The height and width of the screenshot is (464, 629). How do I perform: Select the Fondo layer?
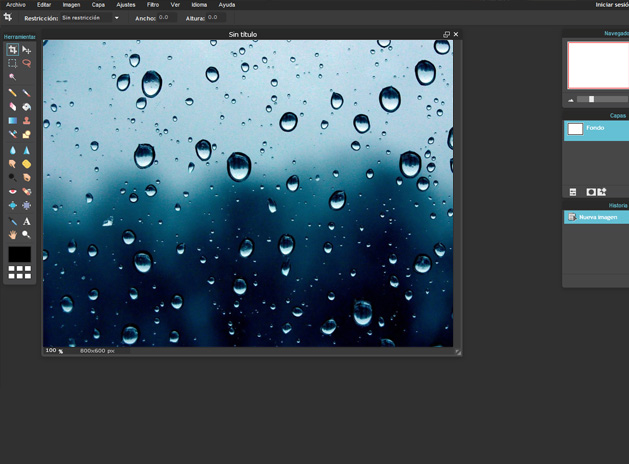point(597,131)
